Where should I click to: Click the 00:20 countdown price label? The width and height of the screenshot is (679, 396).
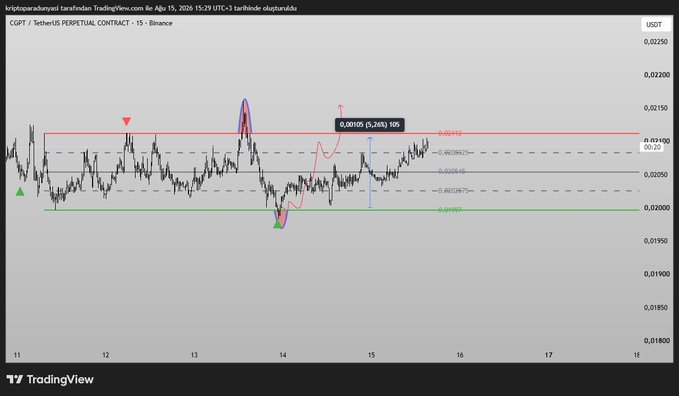tap(652, 147)
